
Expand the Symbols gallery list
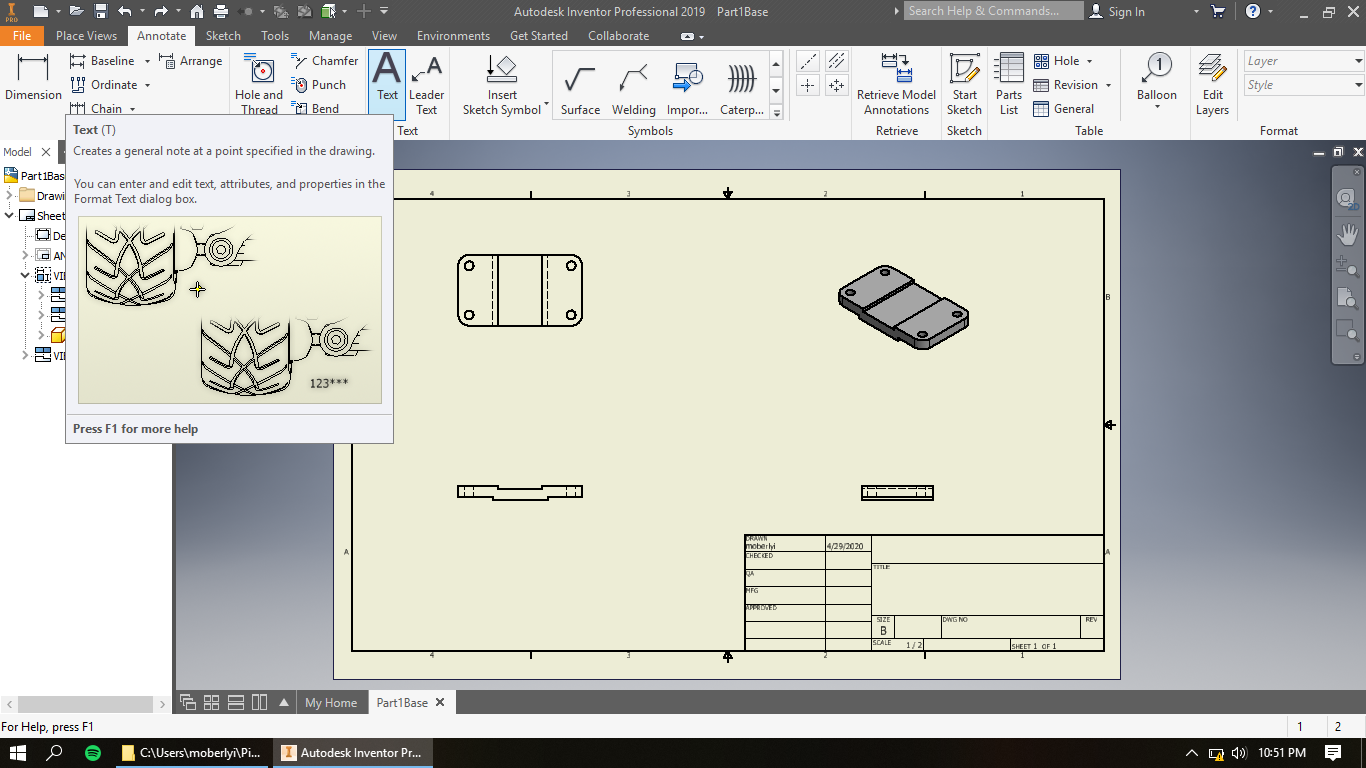click(777, 113)
